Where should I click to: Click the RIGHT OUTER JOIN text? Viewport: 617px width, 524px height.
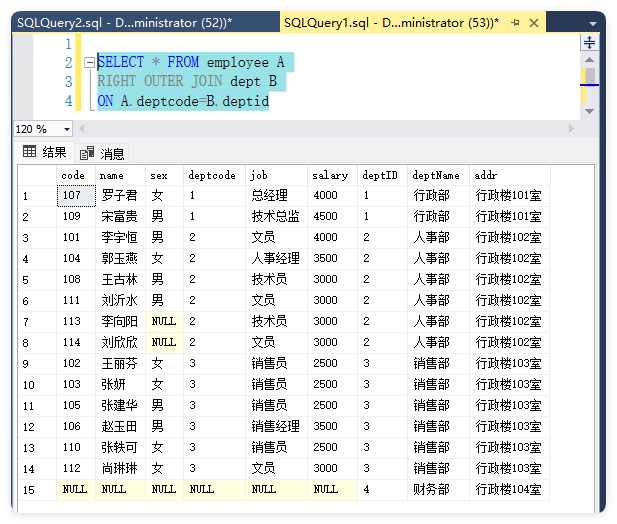pyautogui.click(x=160, y=81)
